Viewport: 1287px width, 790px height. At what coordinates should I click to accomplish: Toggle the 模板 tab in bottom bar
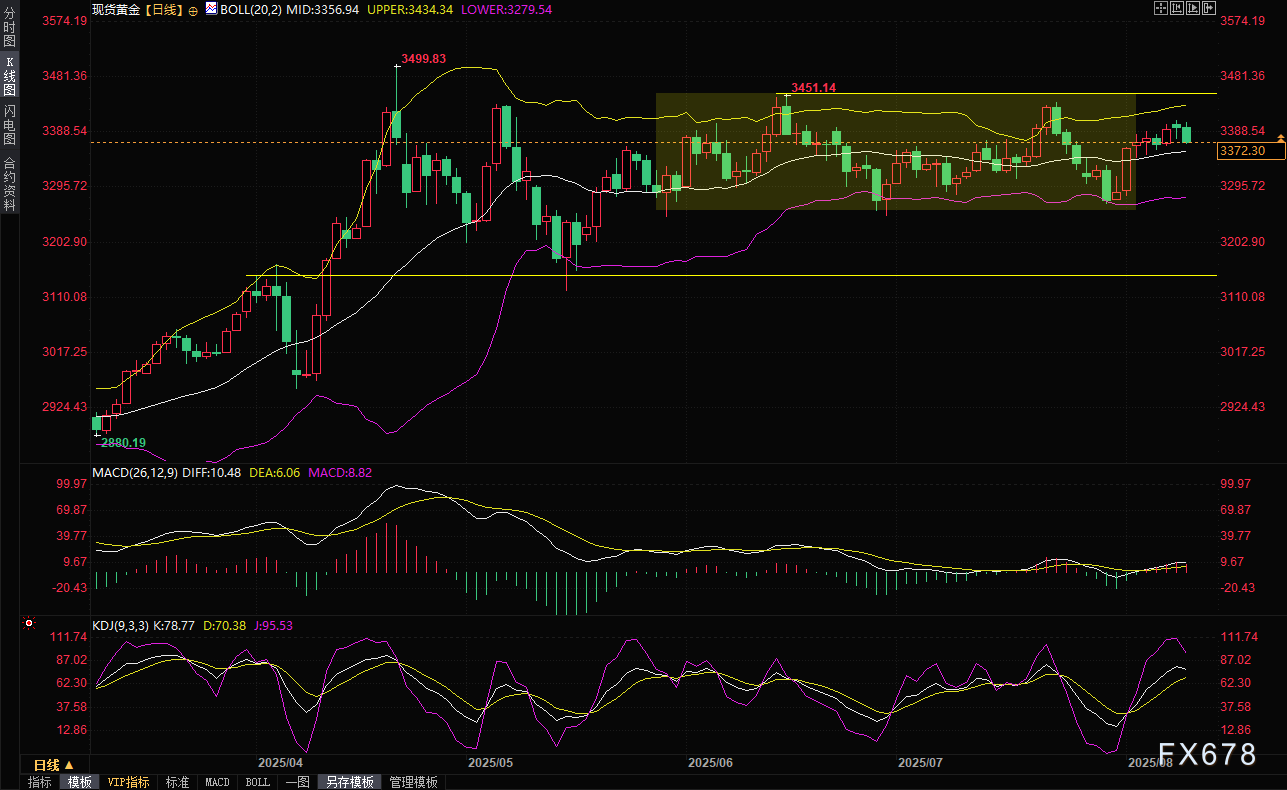pyautogui.click(x=80, y=782)
